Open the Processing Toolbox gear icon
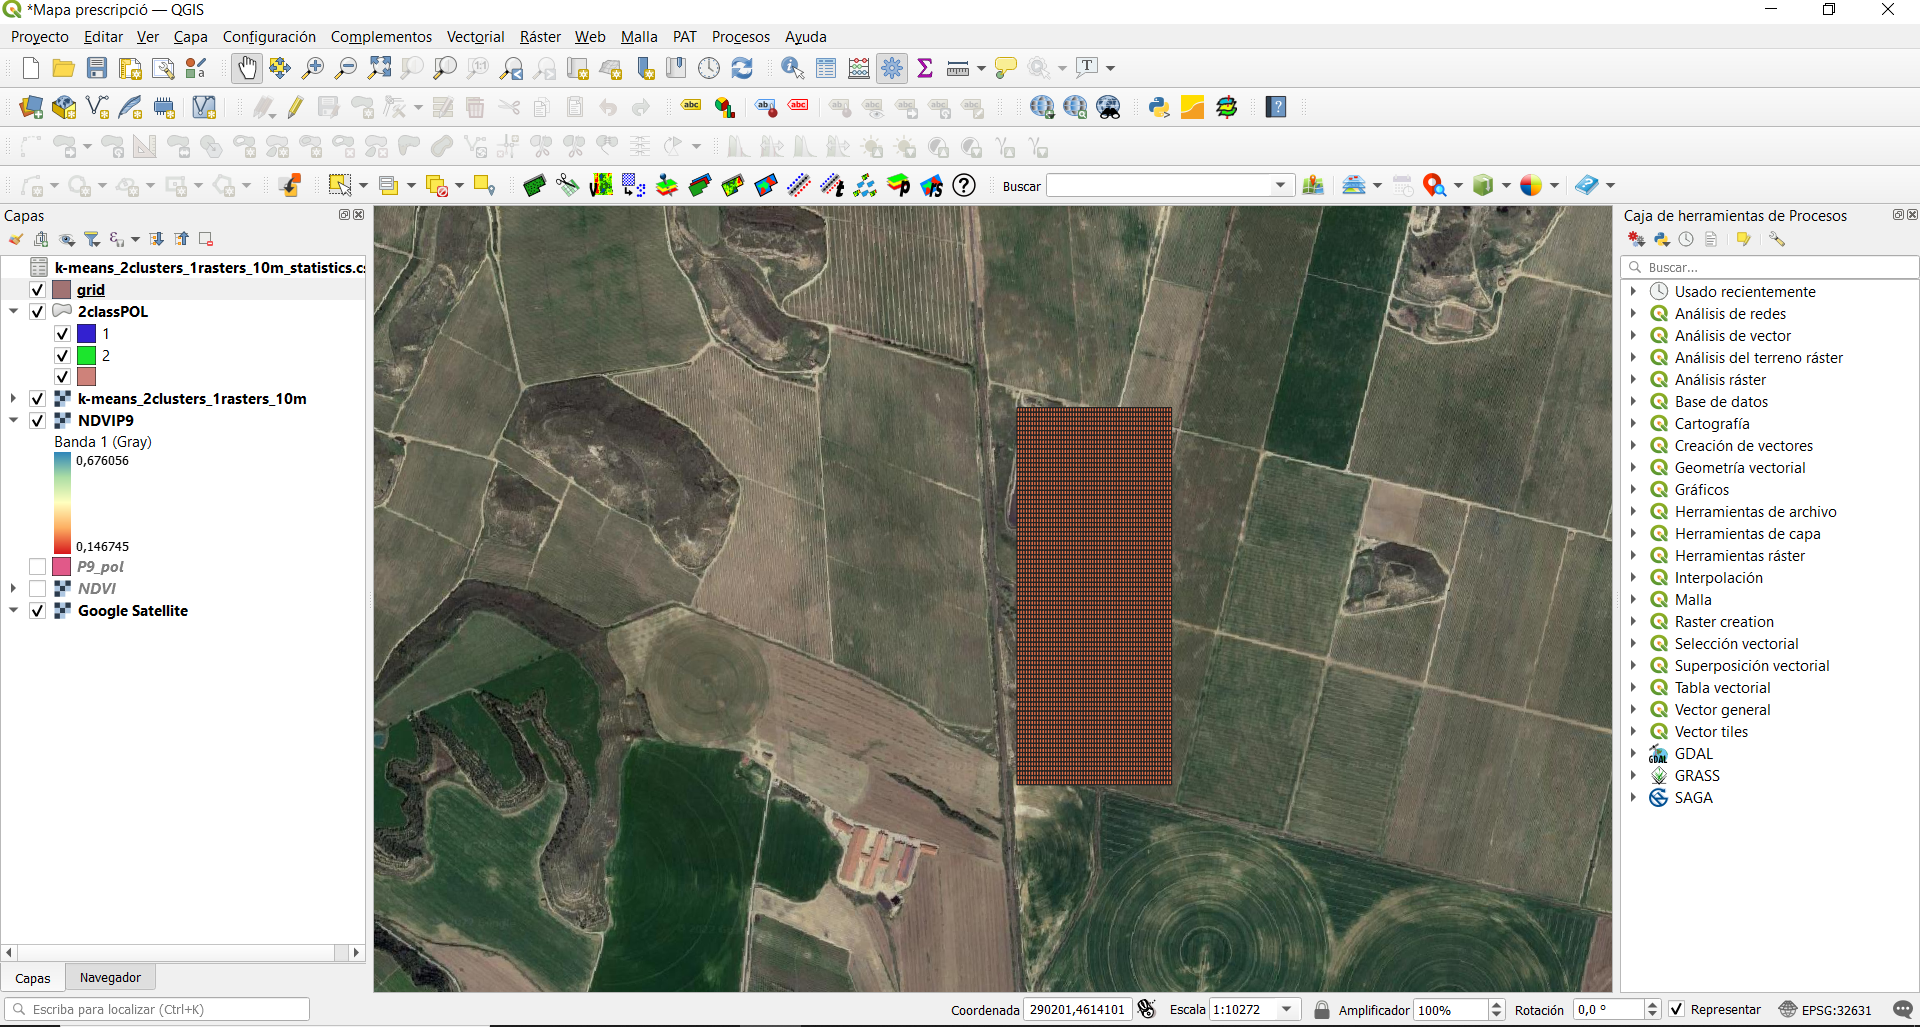This screenshot has height=1027, width=1920. [x=892, y=68]
